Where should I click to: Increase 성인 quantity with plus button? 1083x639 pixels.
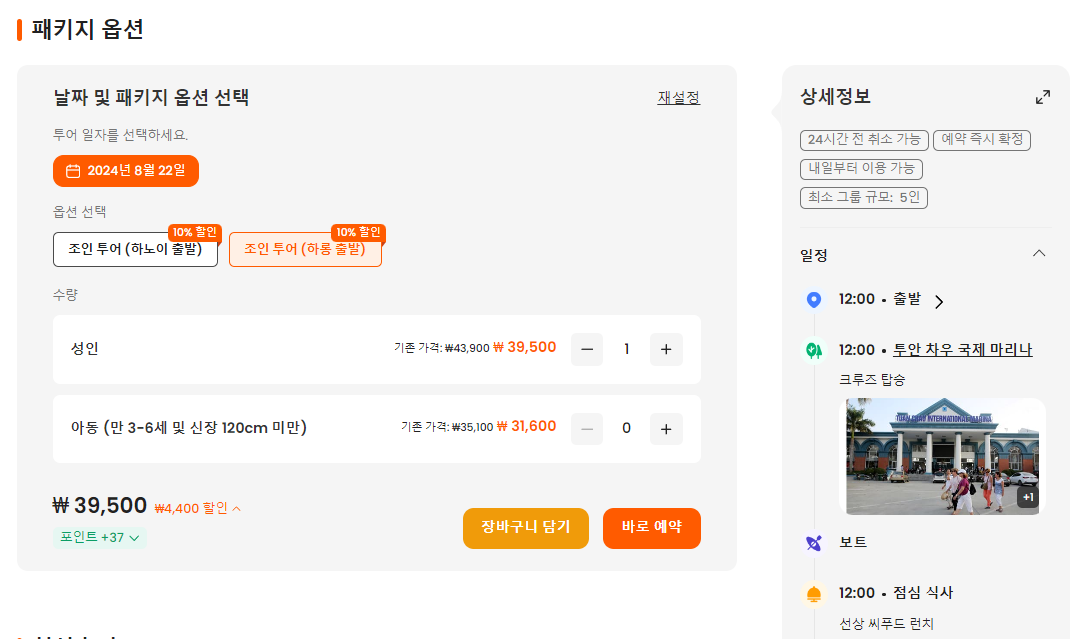point(666,350)
